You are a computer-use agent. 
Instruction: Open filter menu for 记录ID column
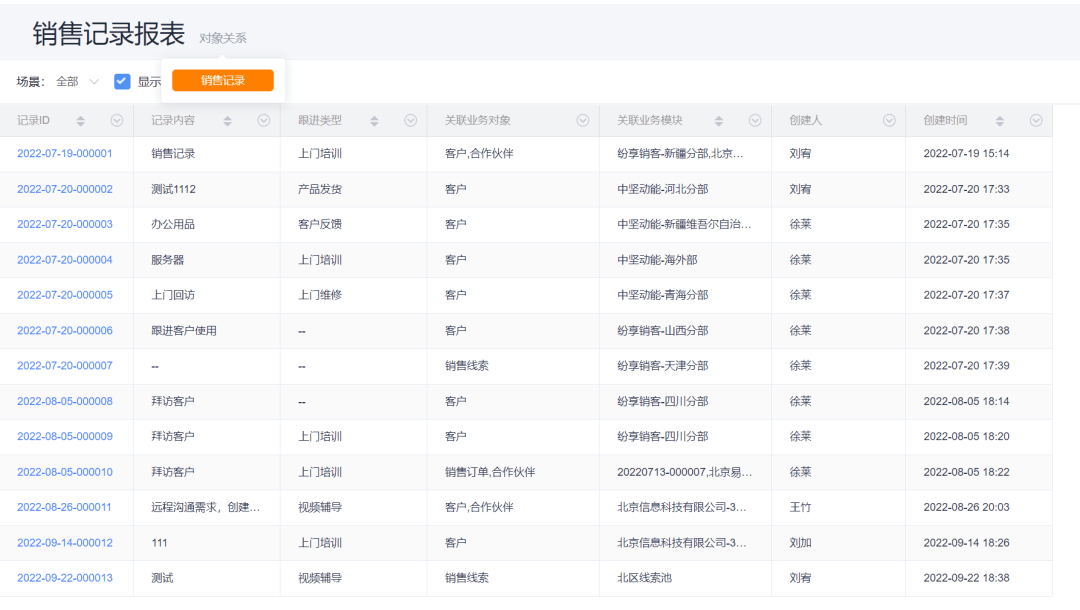[x=117, y=120]
